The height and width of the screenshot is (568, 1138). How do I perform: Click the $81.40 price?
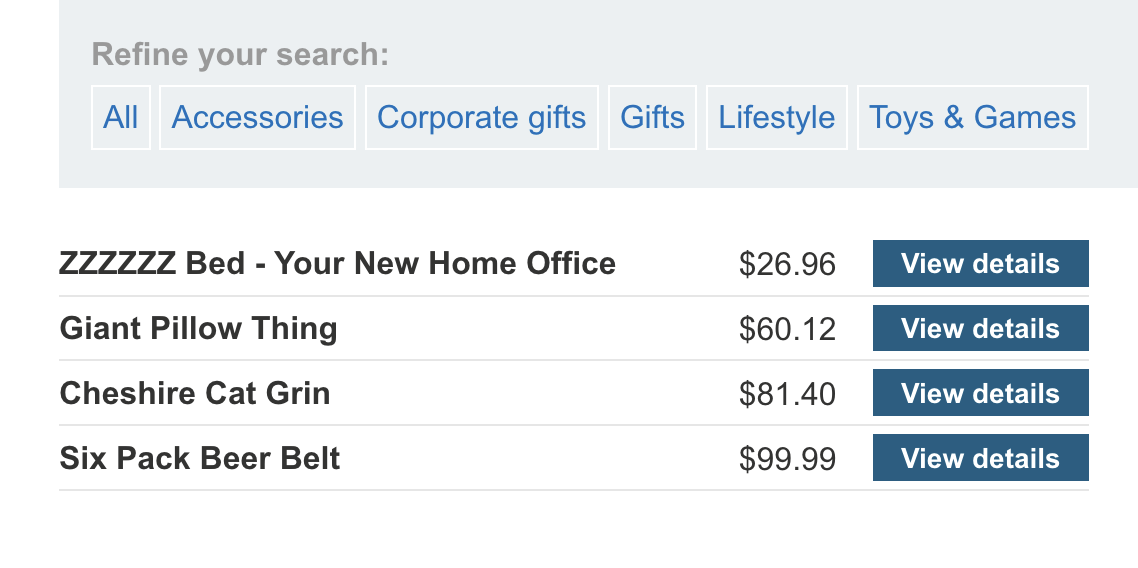click(x=787, y=395)
